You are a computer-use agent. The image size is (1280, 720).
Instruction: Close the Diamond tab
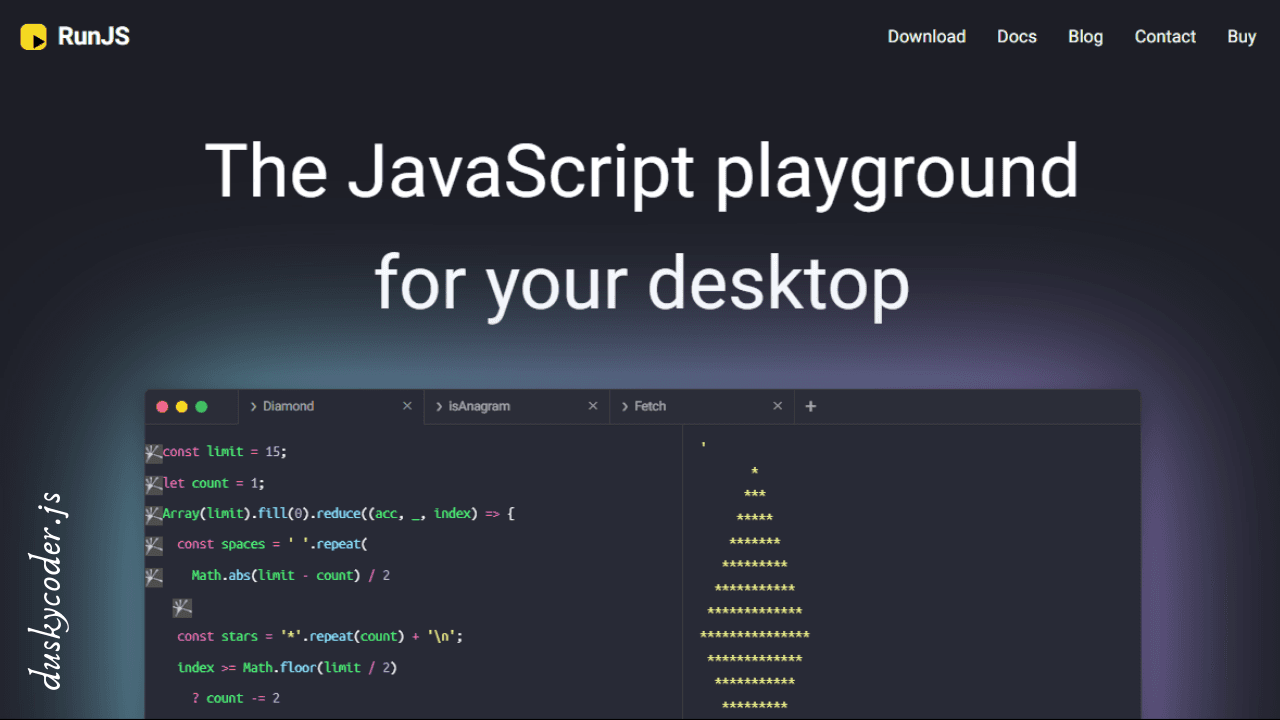407,406
